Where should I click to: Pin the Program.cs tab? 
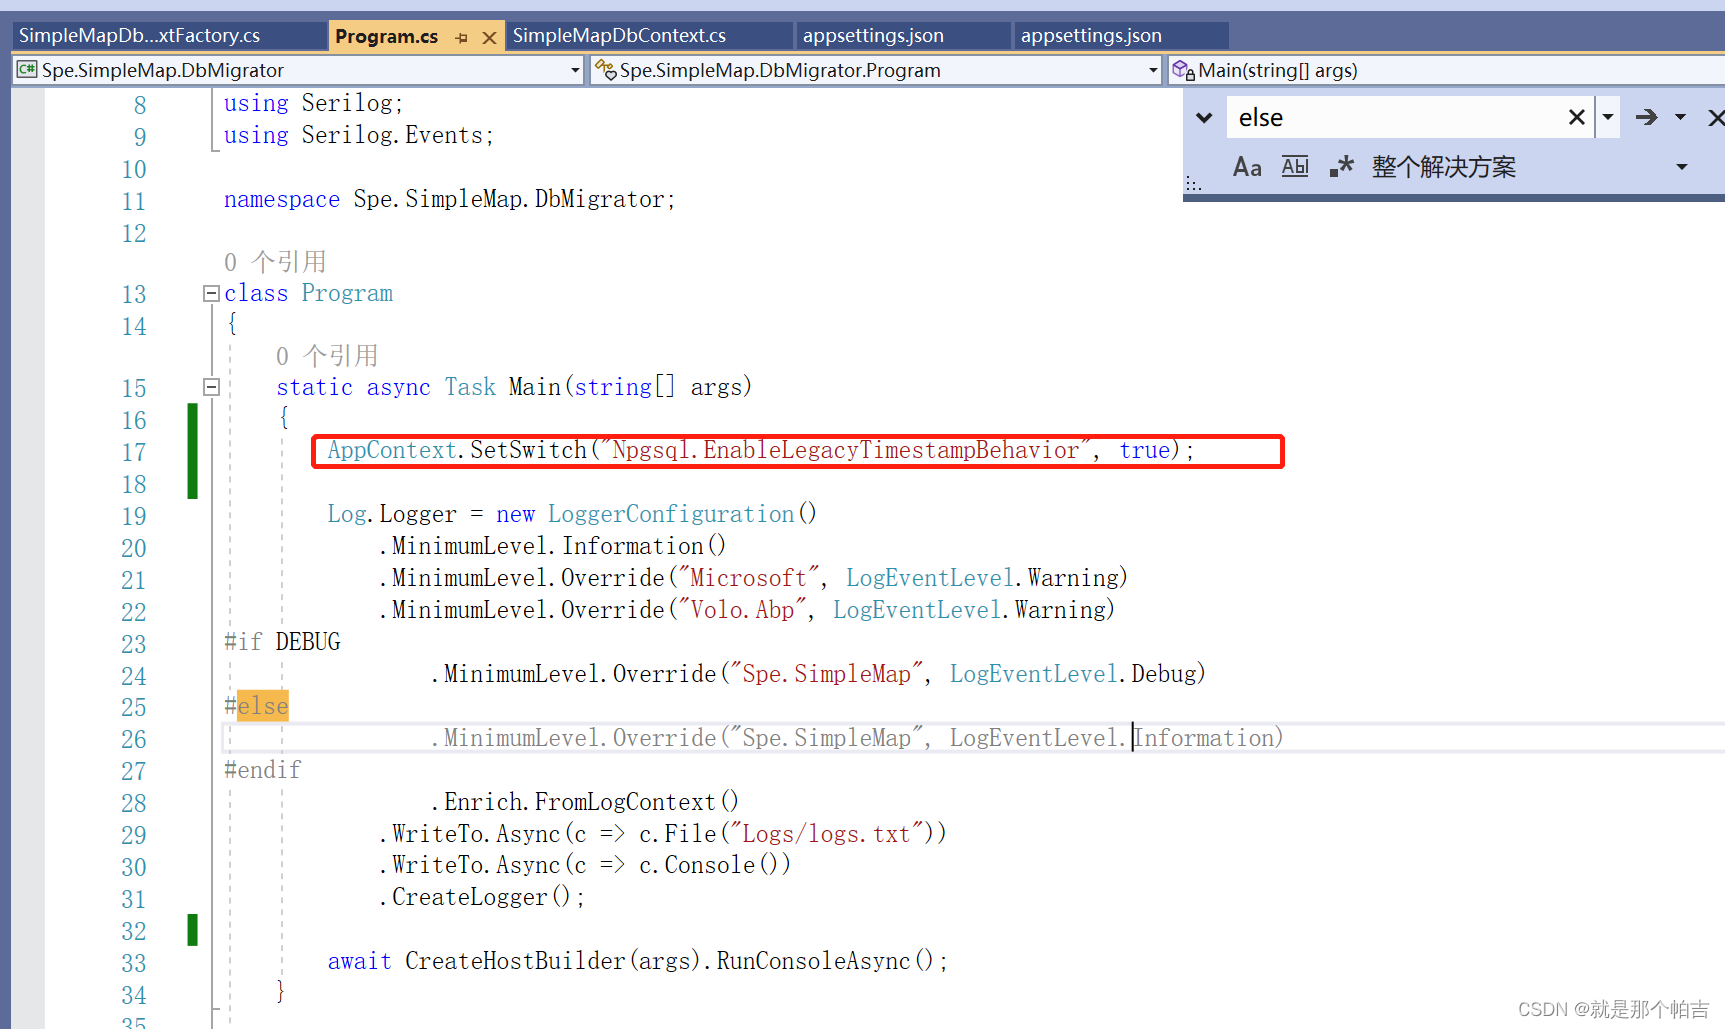461,36
